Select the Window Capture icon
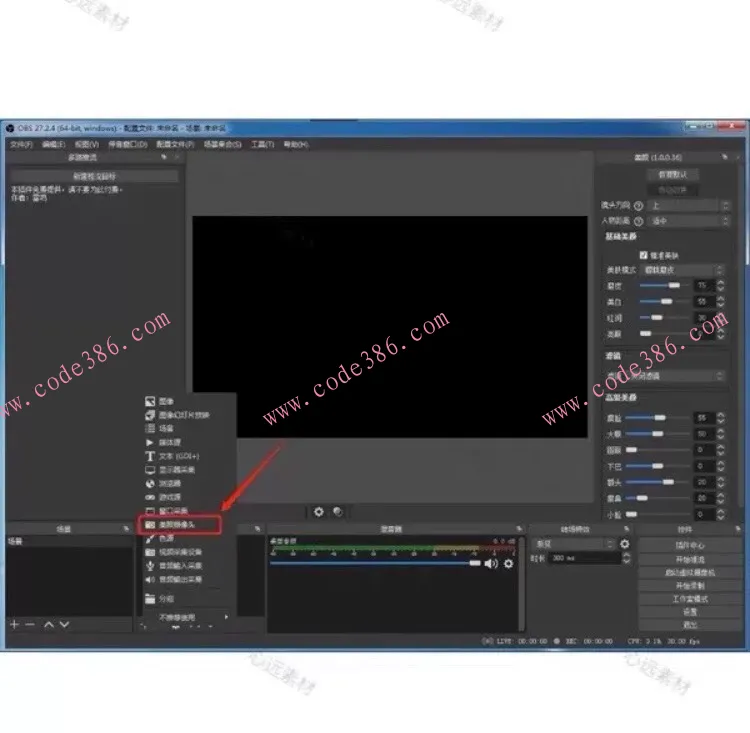Image resolution: width=750 pixels, height=733 pixels. coord(150,511)
